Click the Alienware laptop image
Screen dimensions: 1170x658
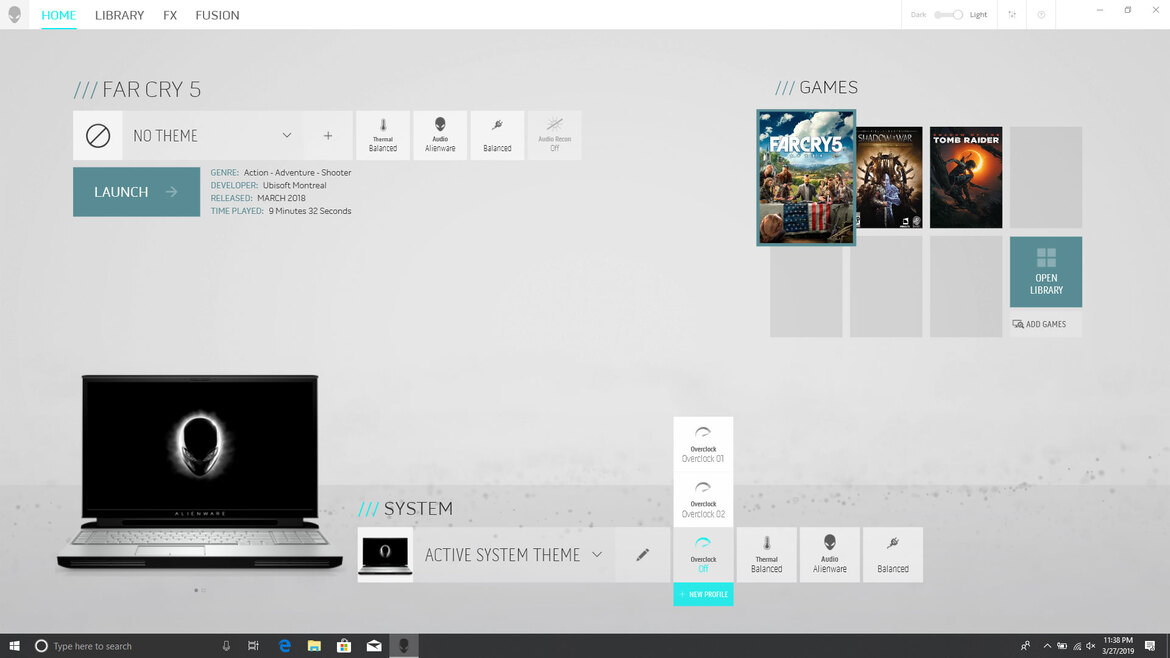[199, 473]
